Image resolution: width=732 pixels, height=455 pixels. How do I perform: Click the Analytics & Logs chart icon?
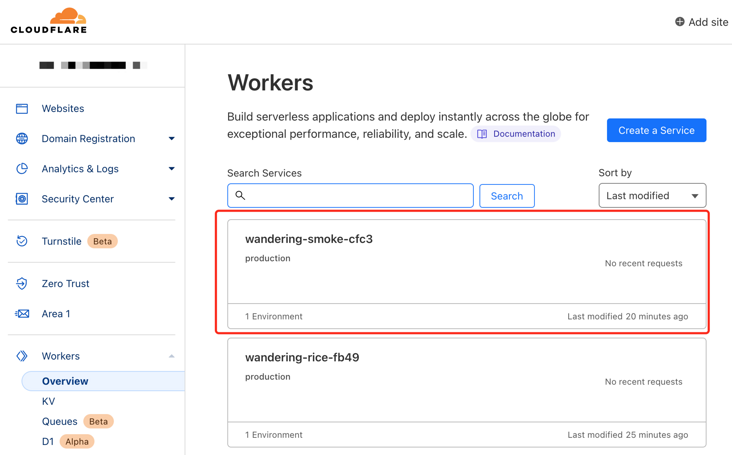click(x=22, y=169)
